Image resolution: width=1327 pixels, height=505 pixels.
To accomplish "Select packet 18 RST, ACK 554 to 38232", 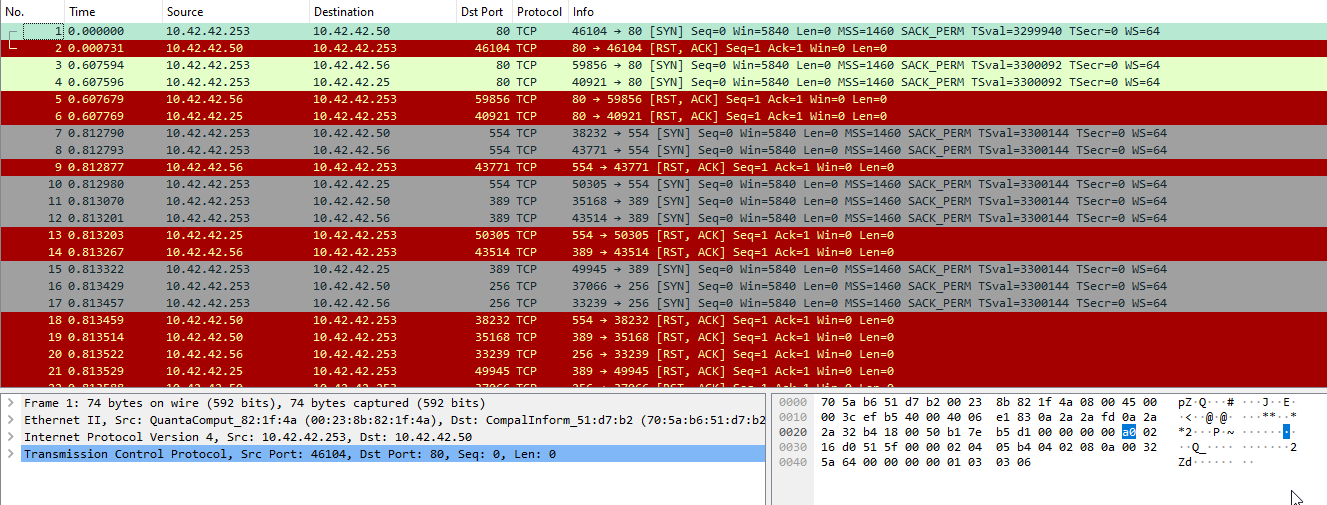I will (663, 320).
